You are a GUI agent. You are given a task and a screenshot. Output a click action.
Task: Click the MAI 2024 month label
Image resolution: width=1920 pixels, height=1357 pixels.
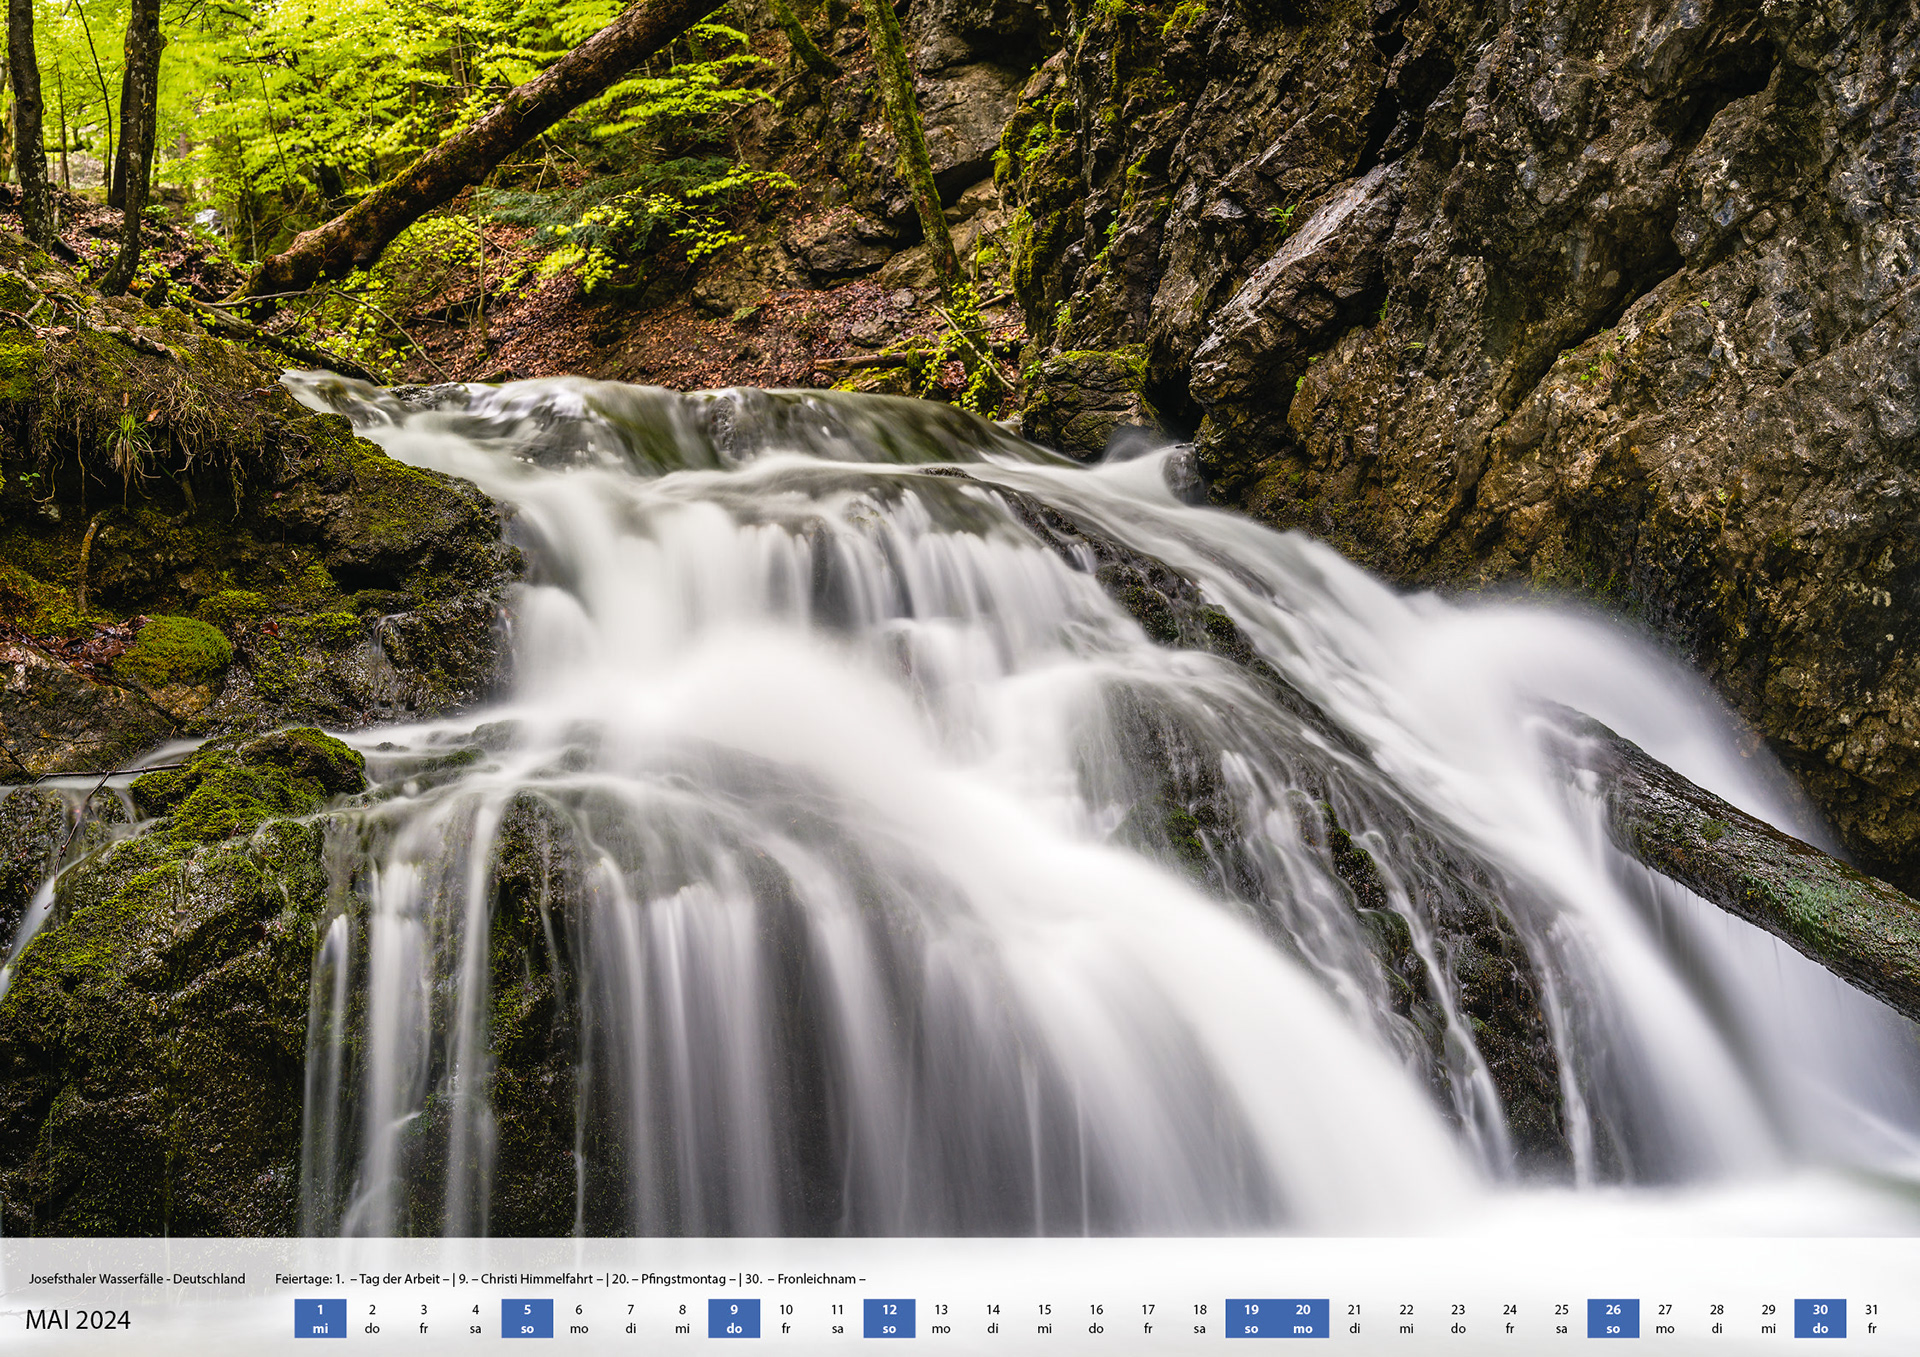pos(78,1320)
